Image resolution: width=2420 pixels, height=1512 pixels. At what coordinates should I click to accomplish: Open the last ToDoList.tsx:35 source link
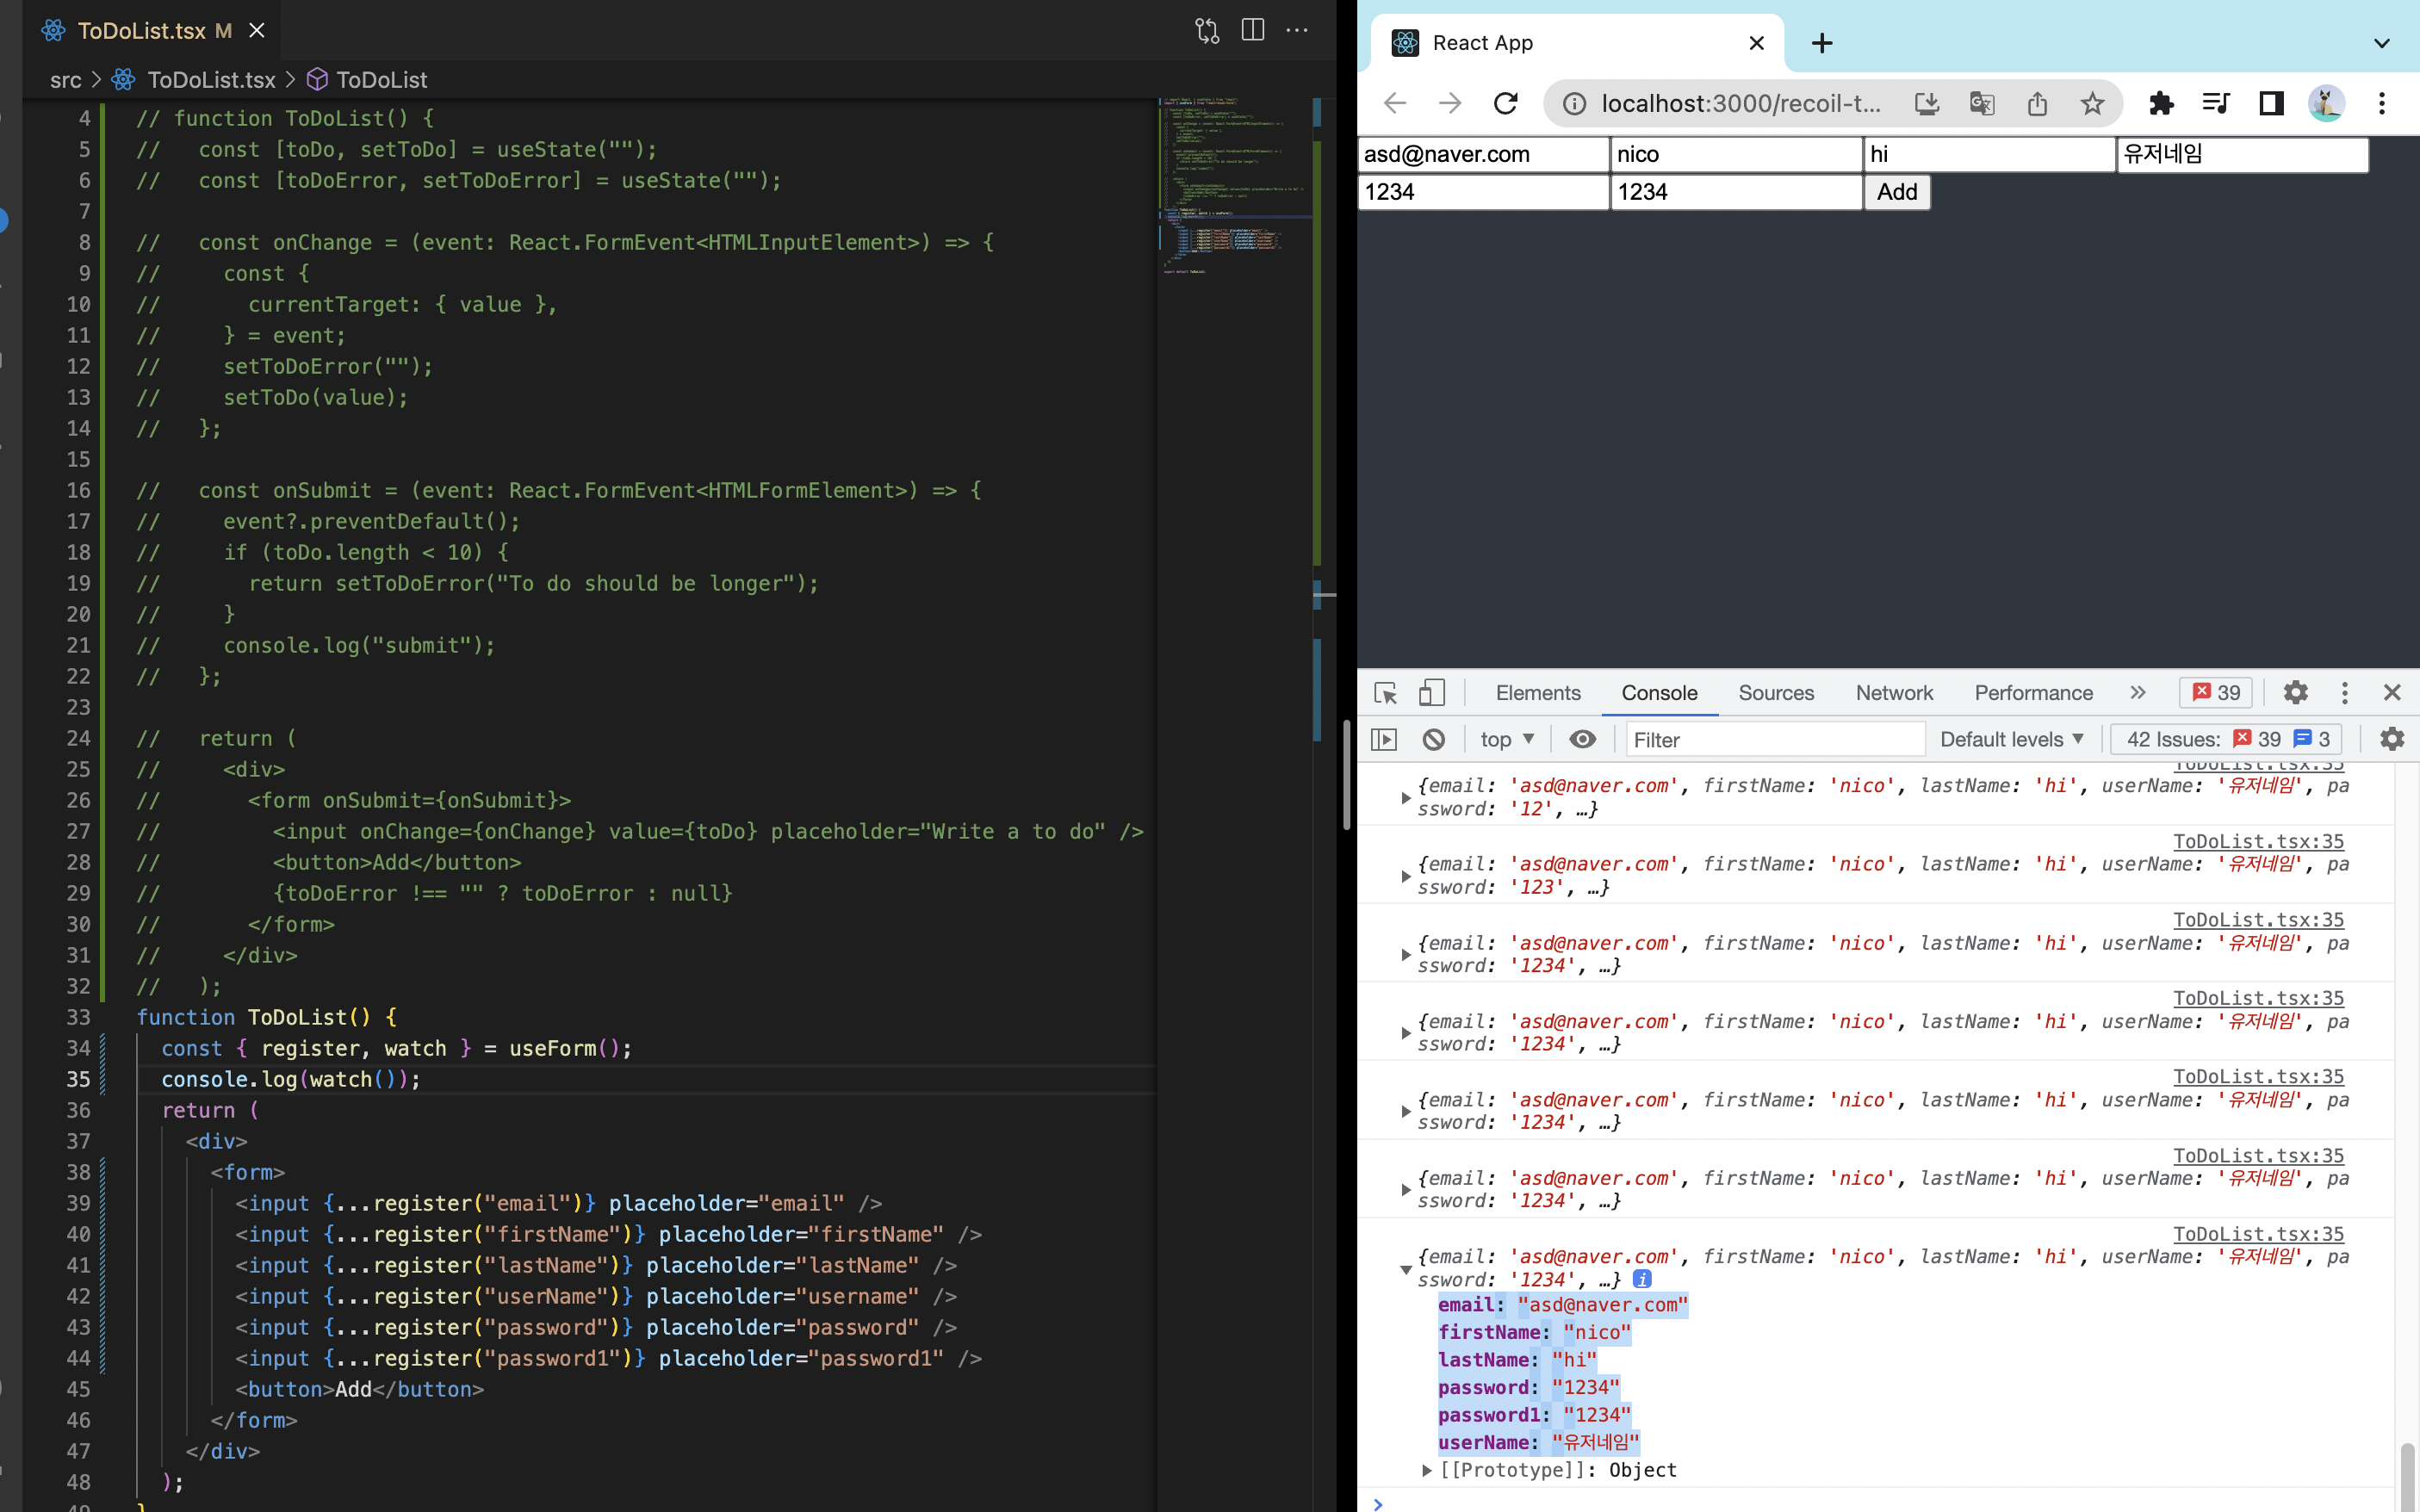[x=2258, y=1234]
